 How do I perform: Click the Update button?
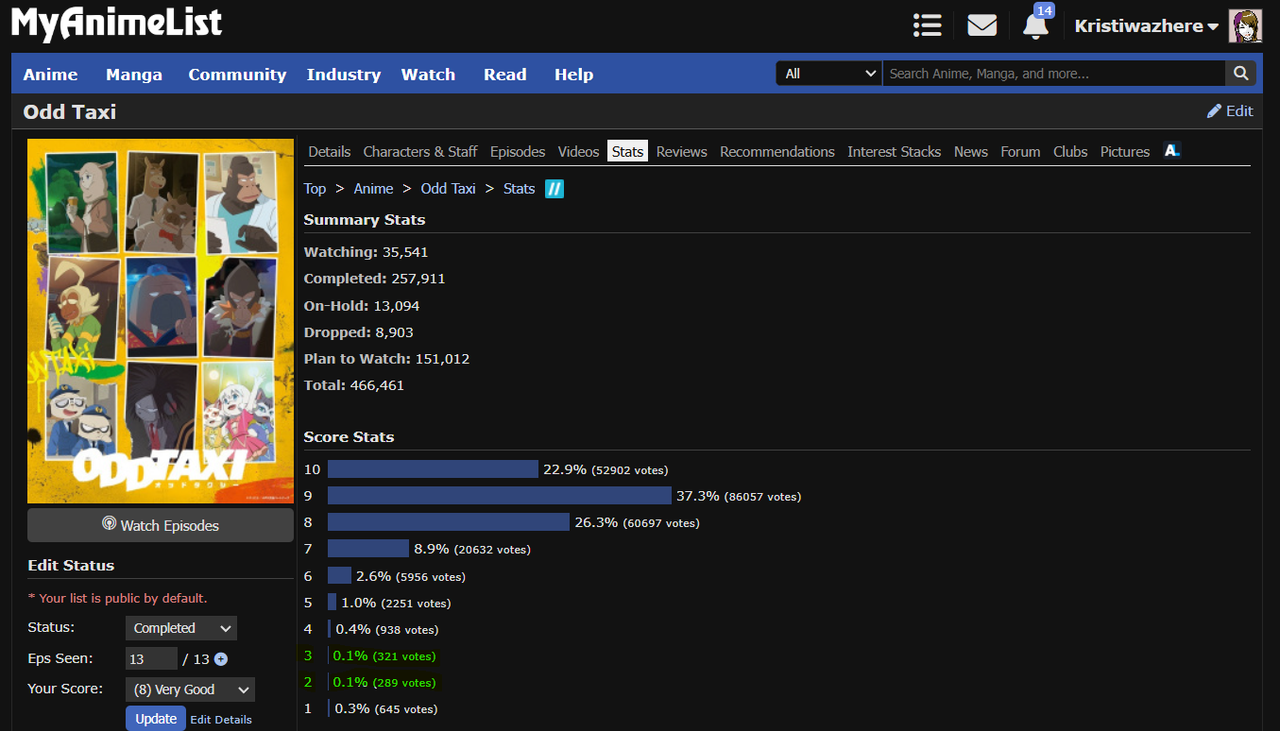156,718
